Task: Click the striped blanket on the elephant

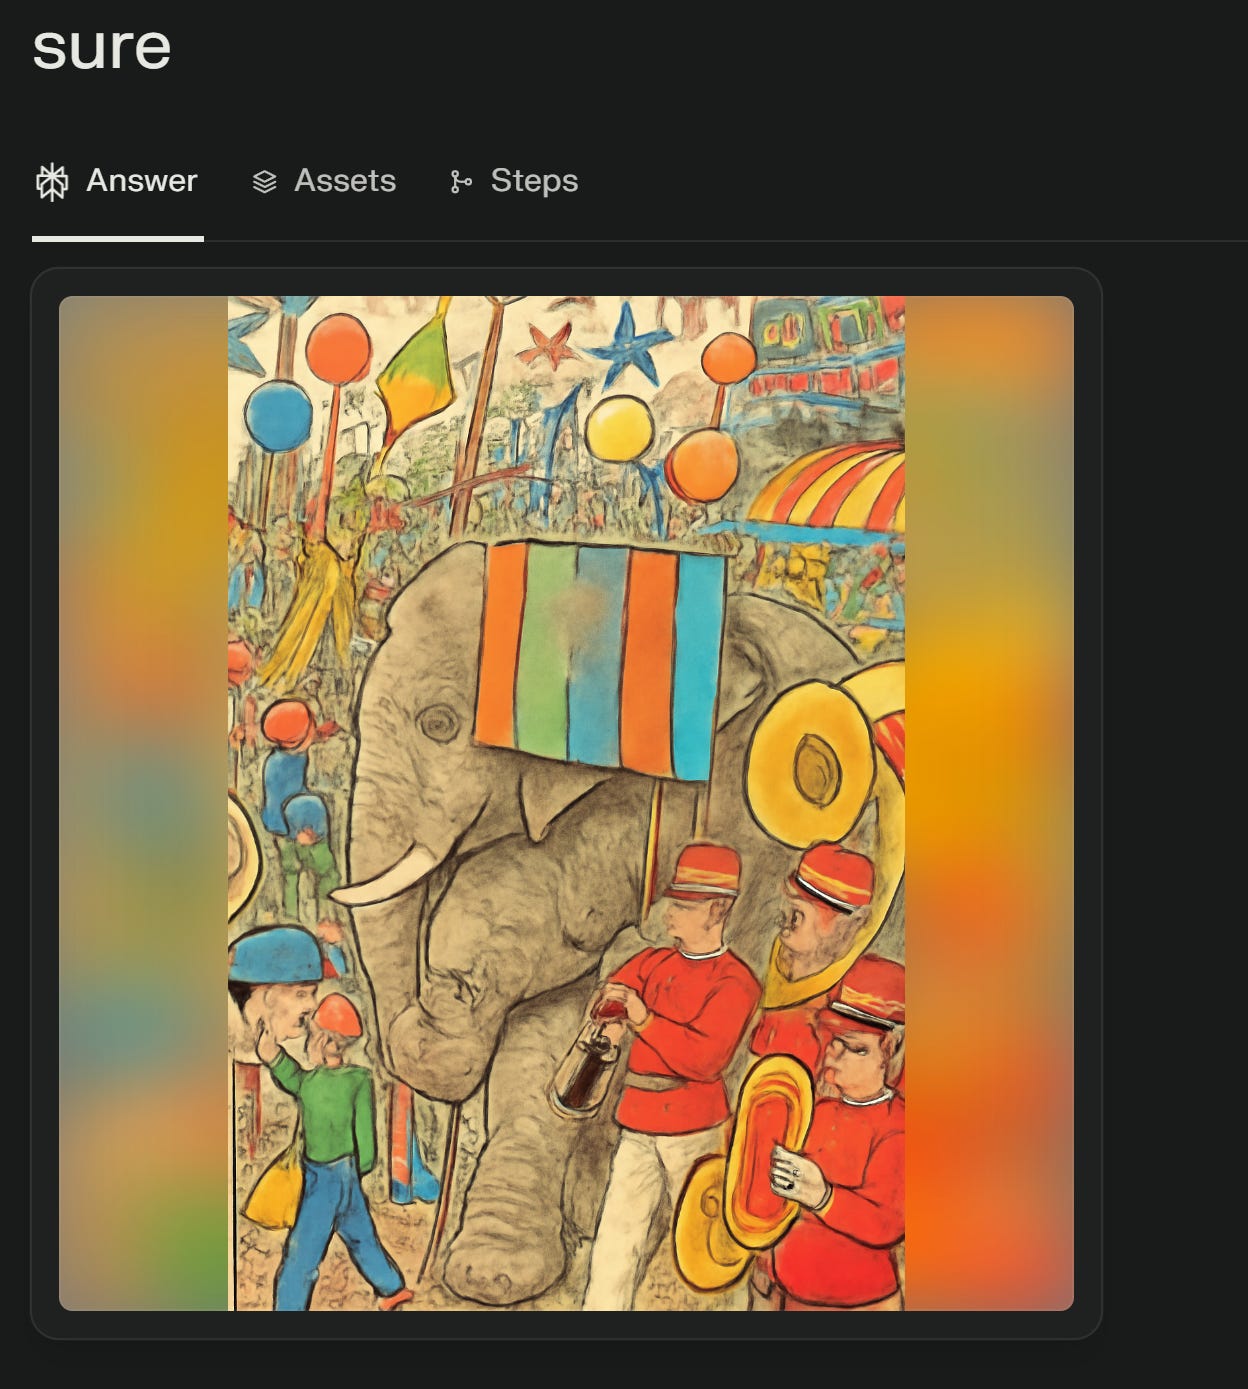Action: pos(600,658)
